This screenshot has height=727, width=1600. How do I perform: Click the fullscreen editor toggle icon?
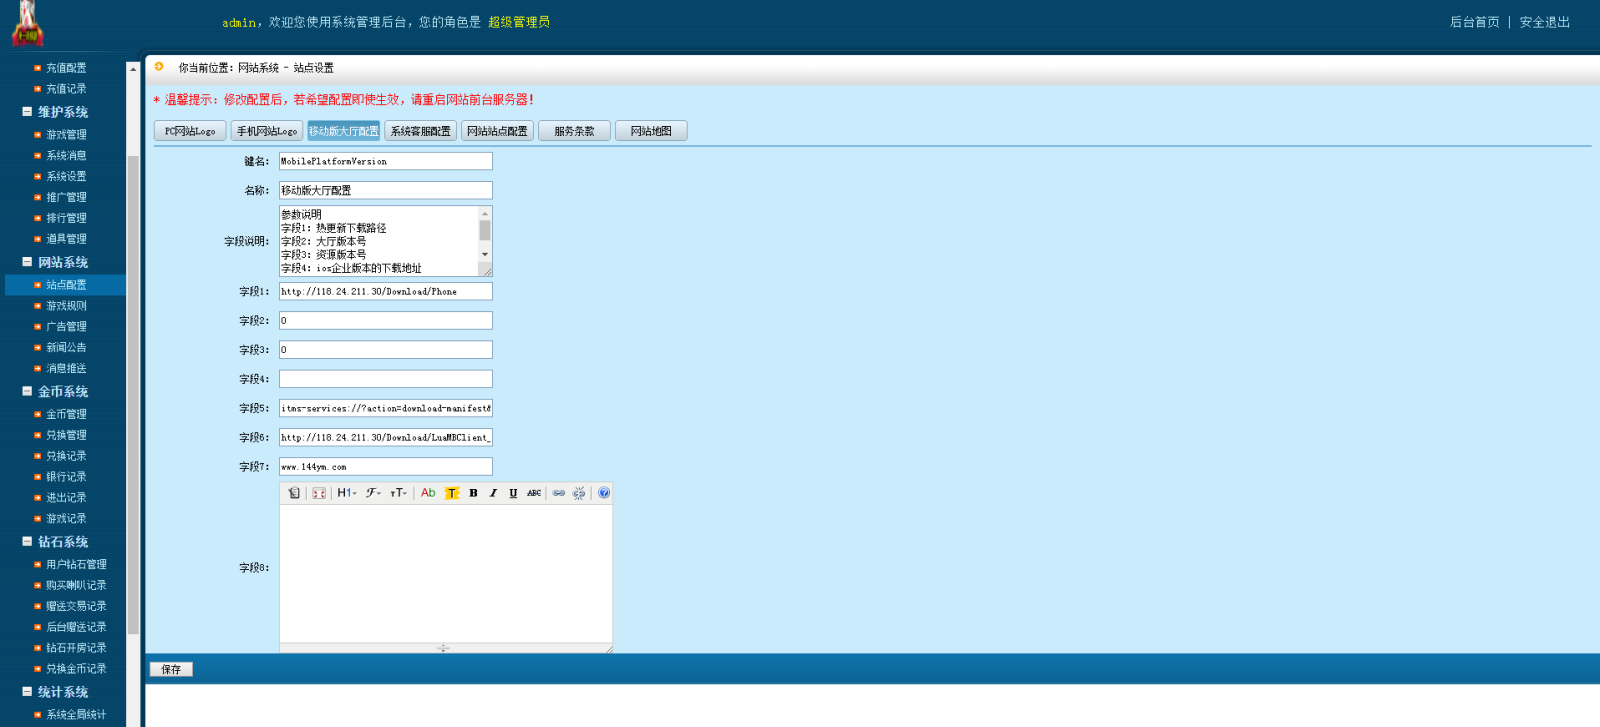point(319,493)
